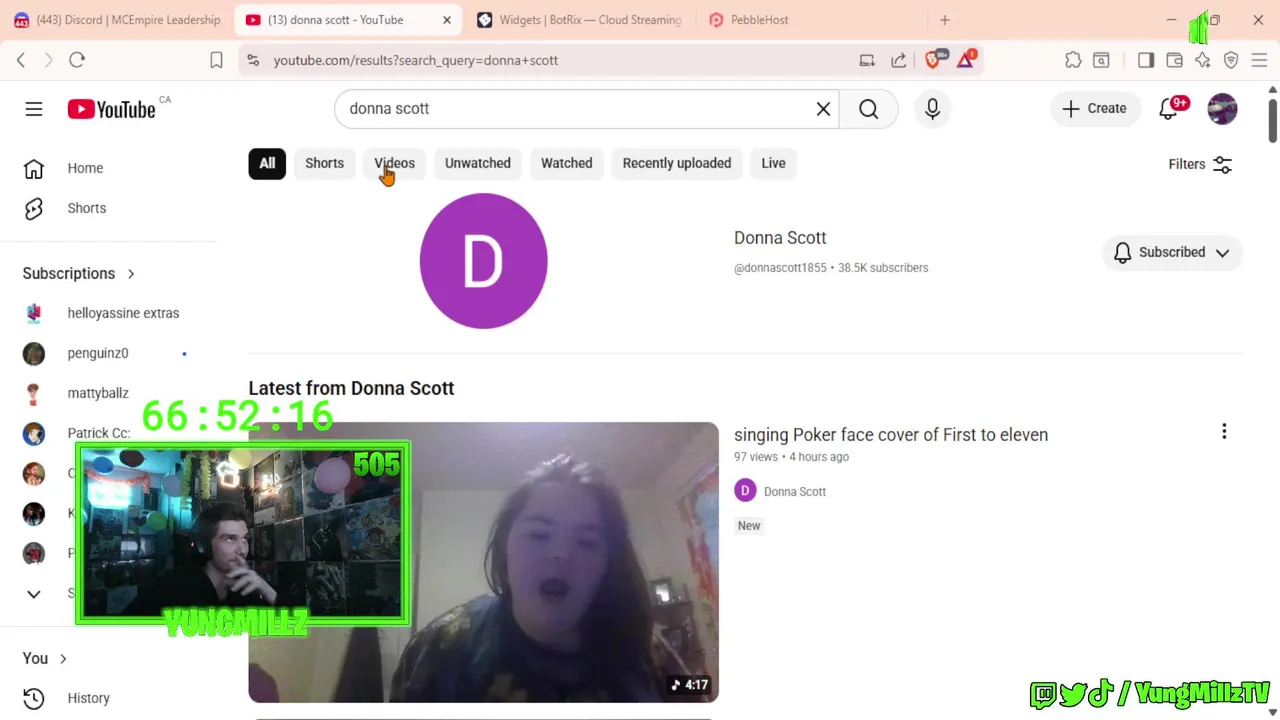Start voice search with the microphone
The width and height of the screenshot is (1280, 720).
pos(932,109)
